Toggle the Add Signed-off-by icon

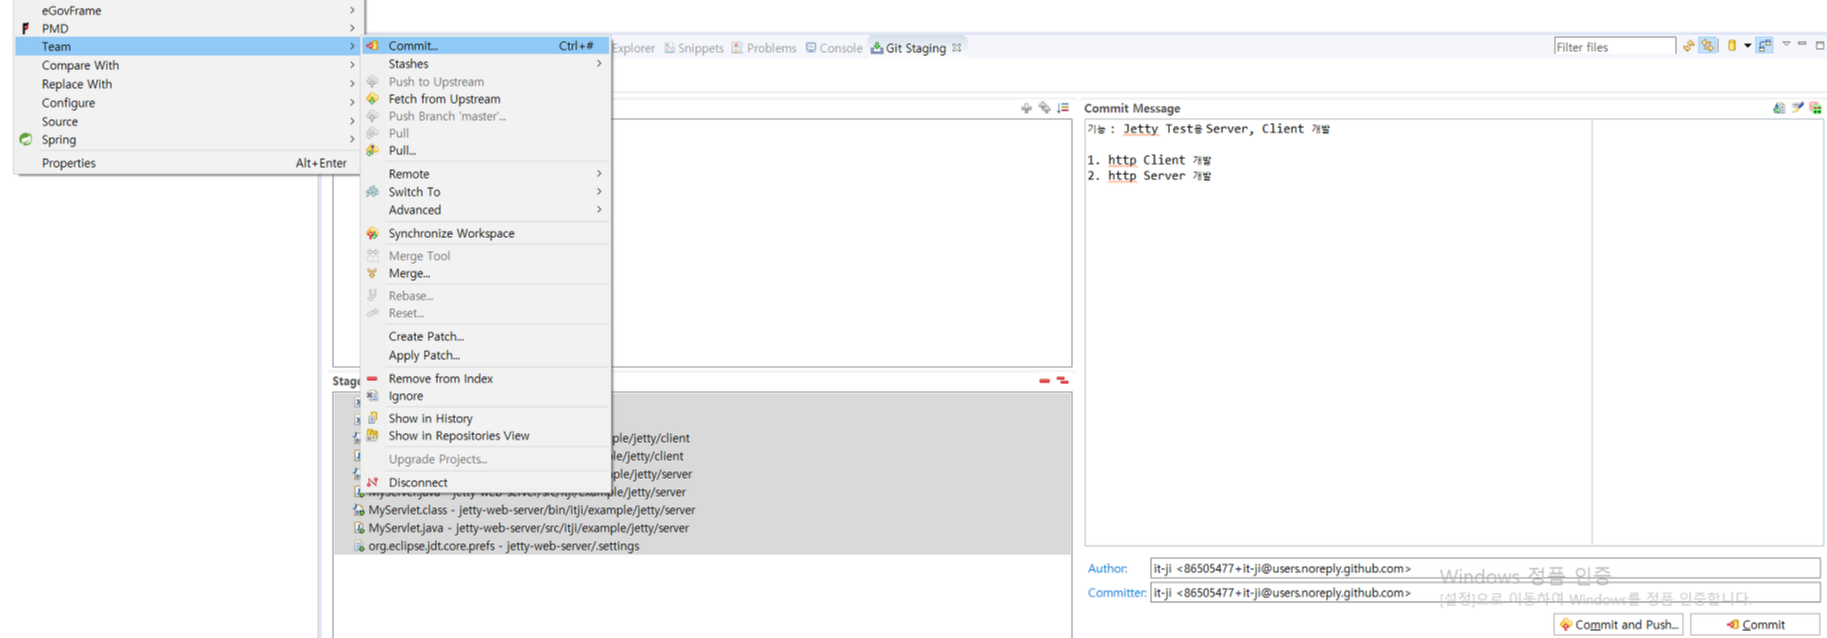(1797, 108)
